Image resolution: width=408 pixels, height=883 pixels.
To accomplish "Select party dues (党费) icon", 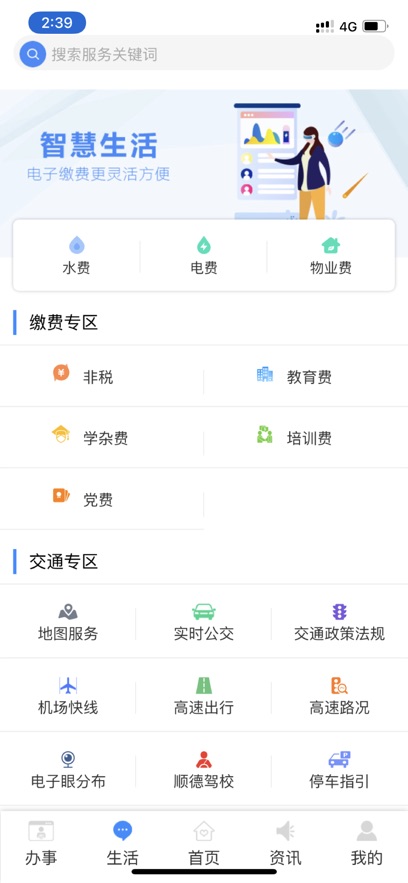I will 61,495.
